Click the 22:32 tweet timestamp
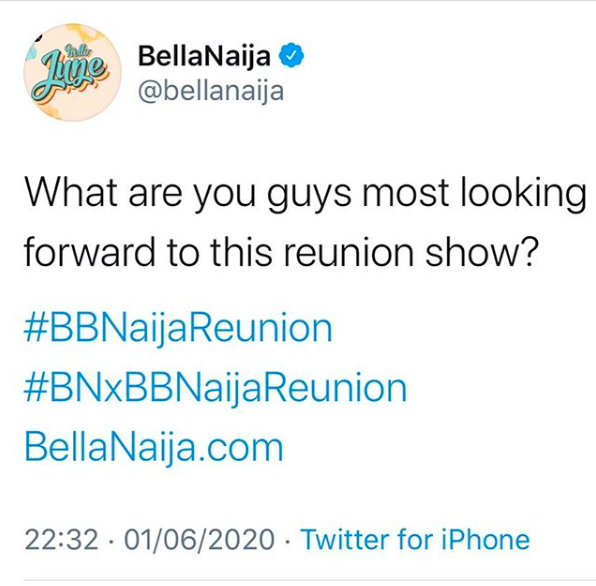Viewport: 596px width, 586px height. tap(62, 539)
